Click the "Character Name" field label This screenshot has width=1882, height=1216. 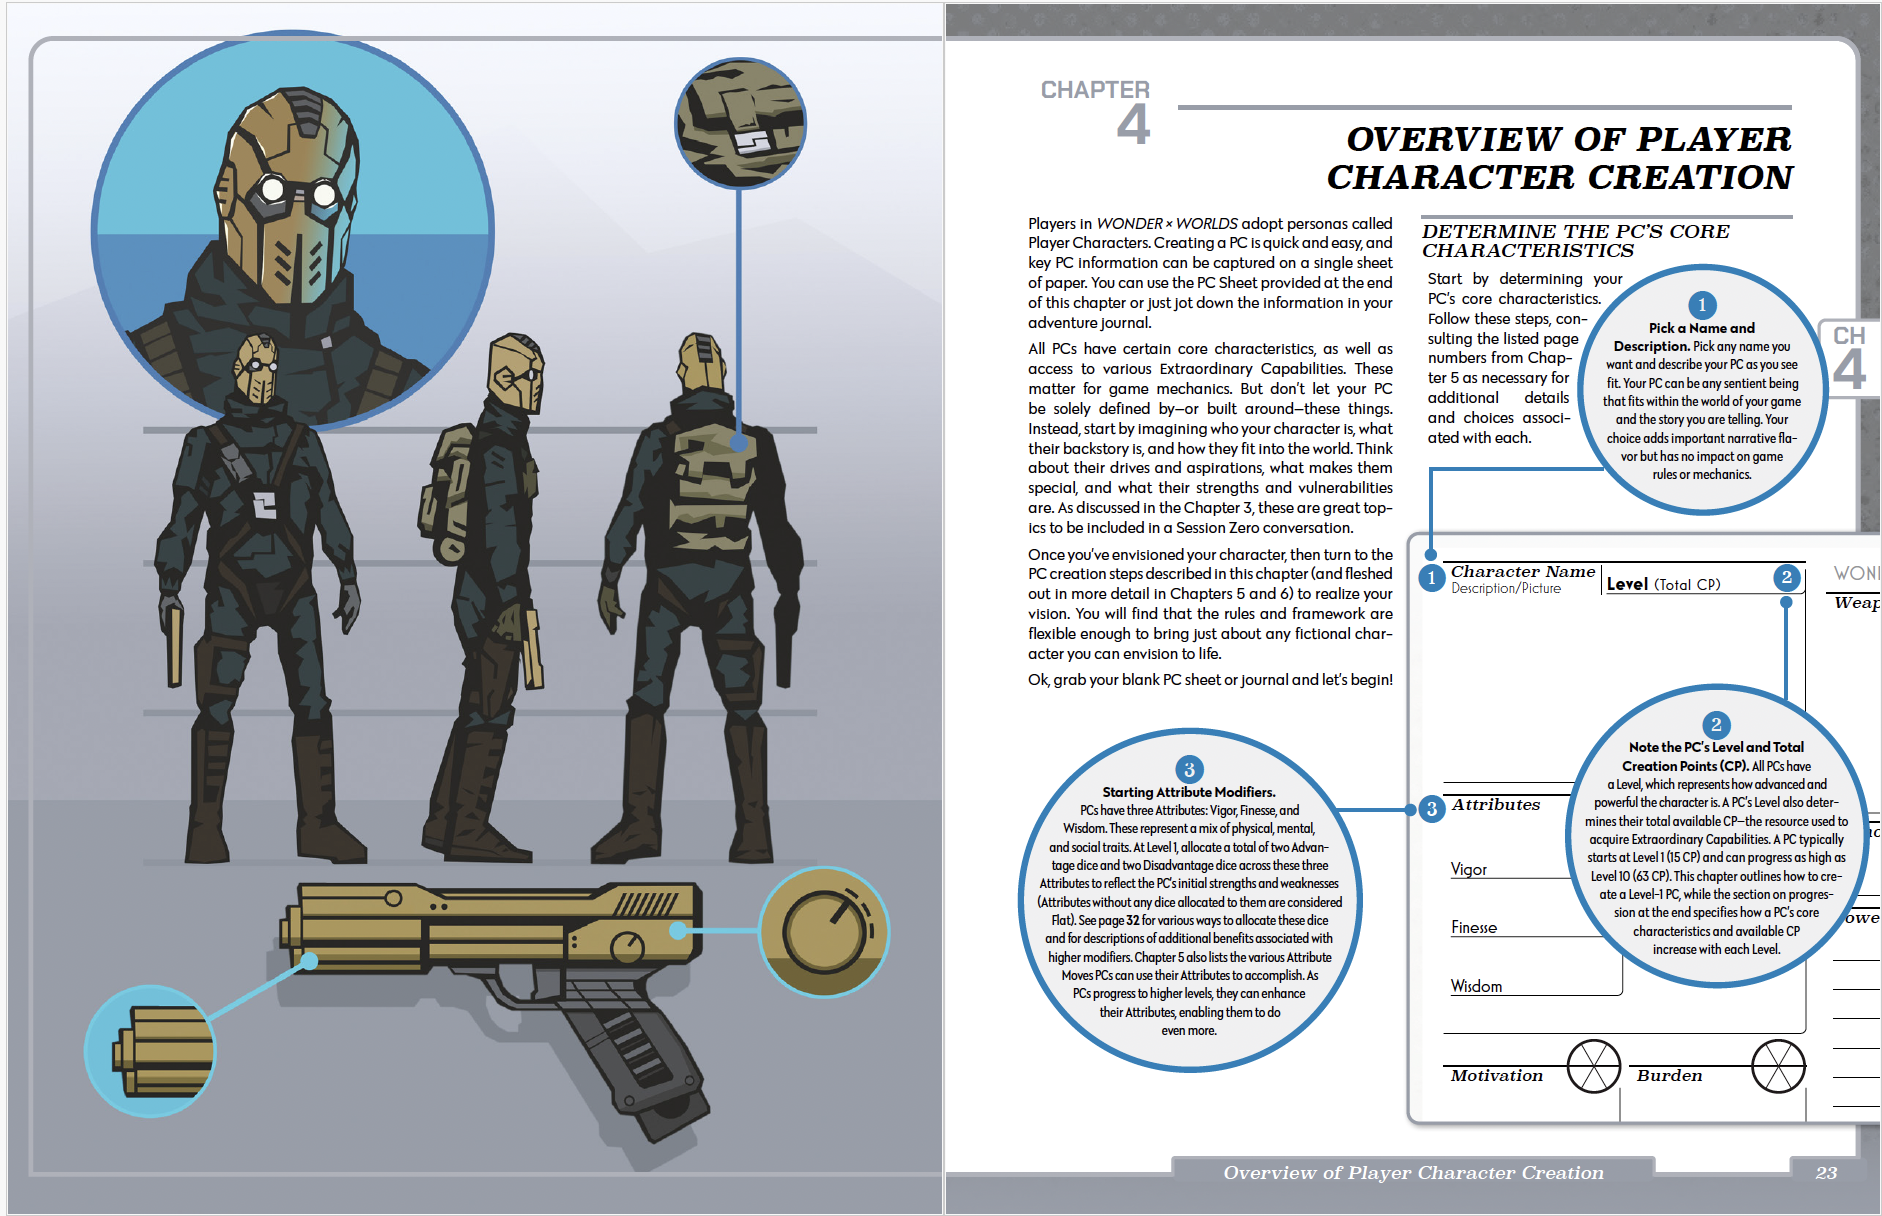click(1523, 571)
